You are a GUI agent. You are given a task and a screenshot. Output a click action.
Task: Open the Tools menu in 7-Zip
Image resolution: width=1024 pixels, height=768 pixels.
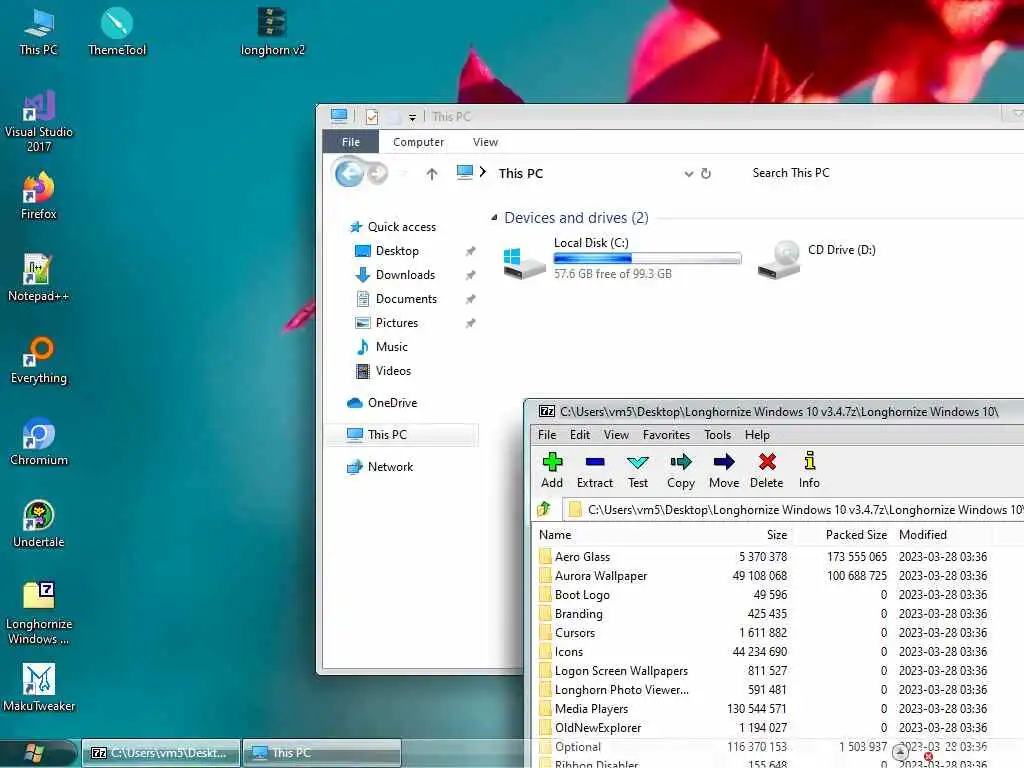point(717,435)
